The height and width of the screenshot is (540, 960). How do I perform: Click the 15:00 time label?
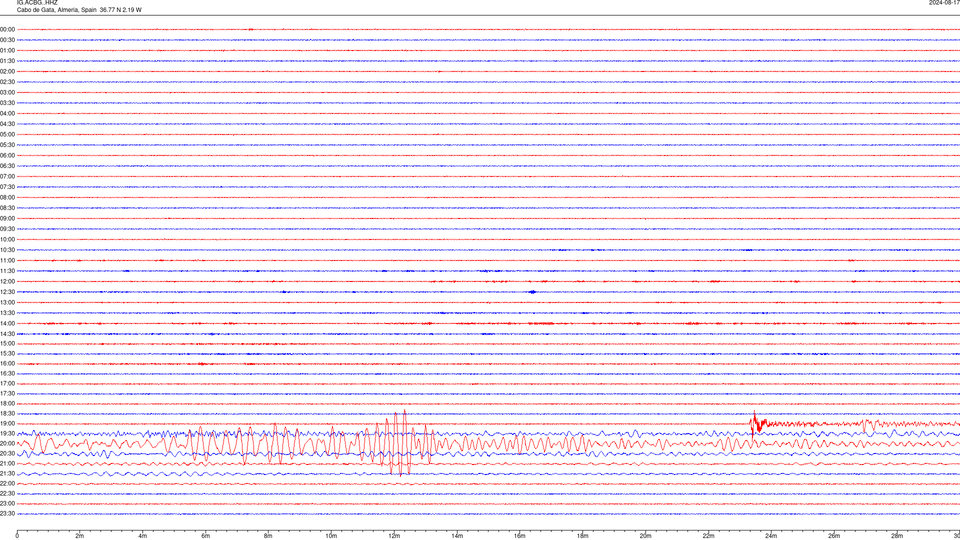[x=7, y=344]
